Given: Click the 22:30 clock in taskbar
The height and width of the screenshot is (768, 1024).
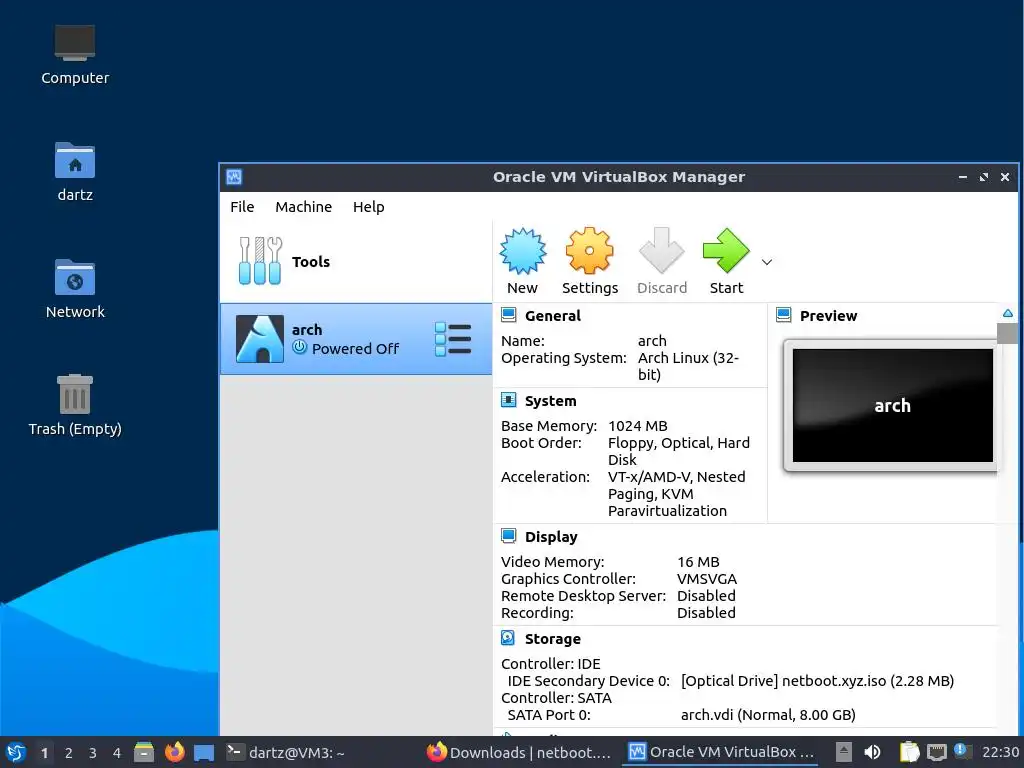Looking at the screenshot, I should pos(1000,752).
